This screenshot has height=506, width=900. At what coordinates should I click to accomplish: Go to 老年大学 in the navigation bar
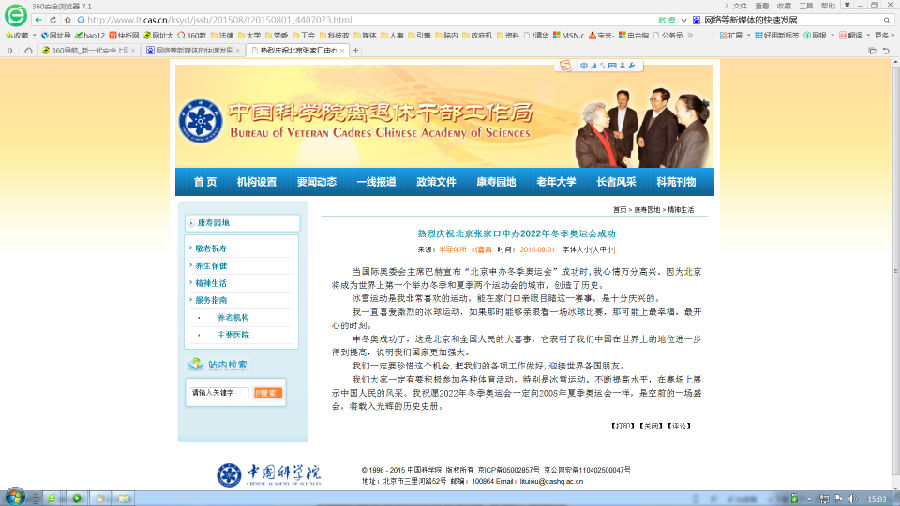[556, 182]
